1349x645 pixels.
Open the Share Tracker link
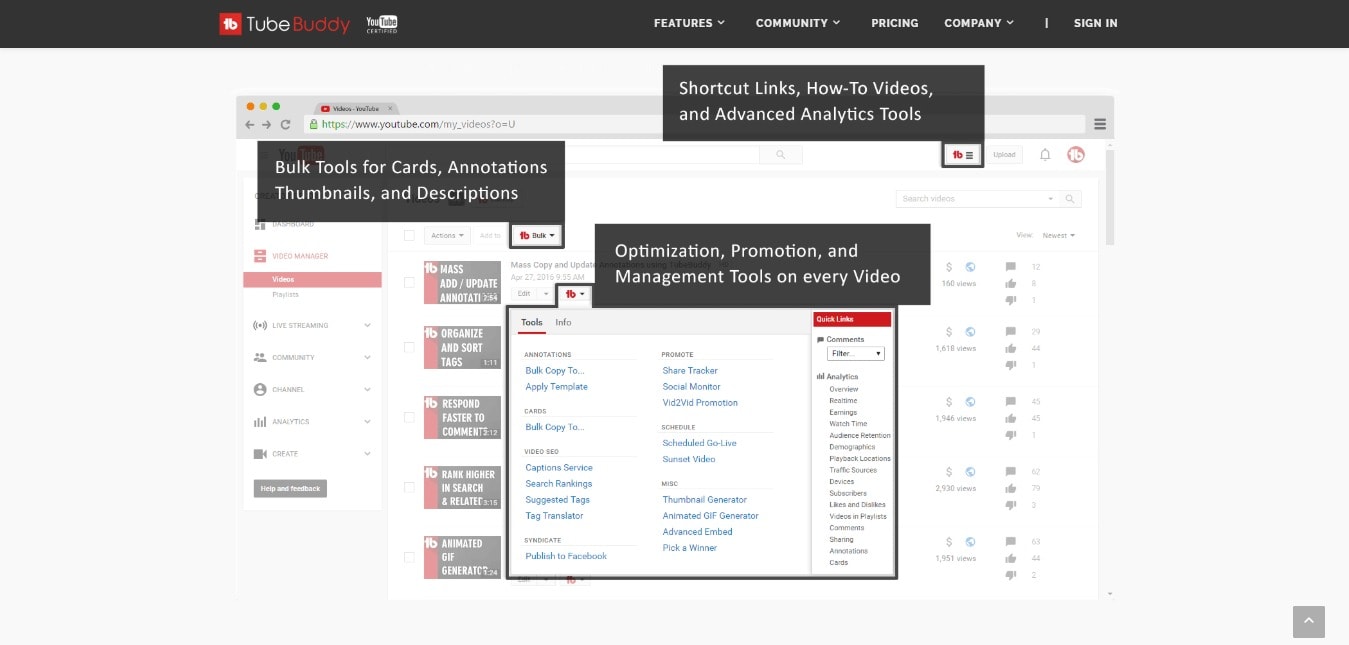[690, 371]
